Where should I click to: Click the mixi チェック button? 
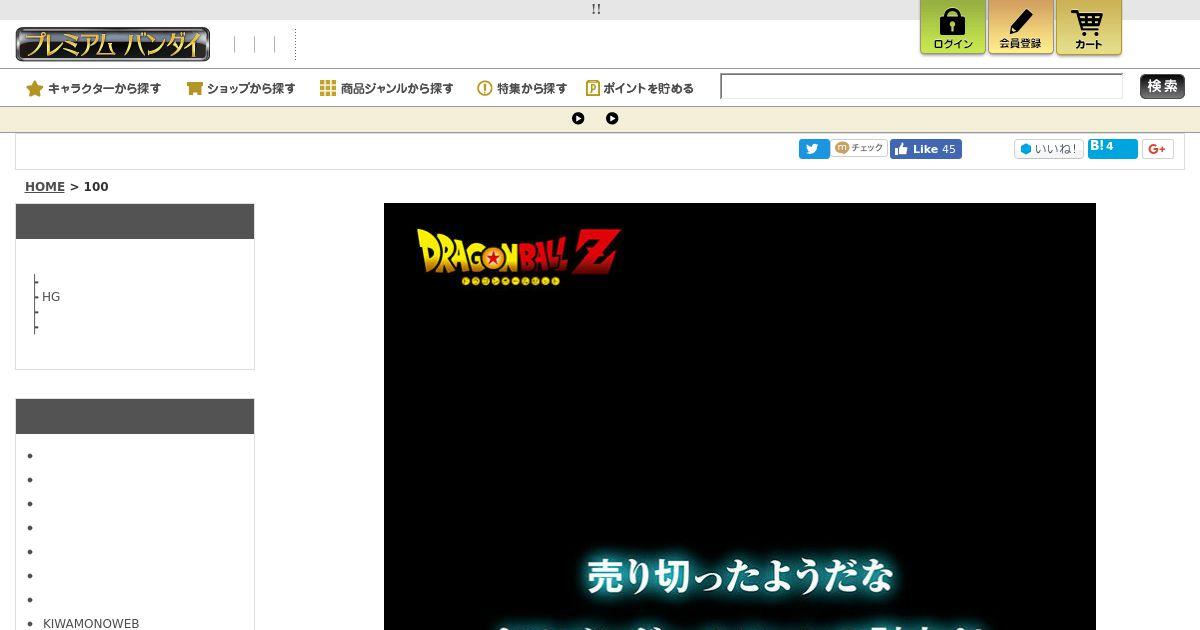click(860, 148)
